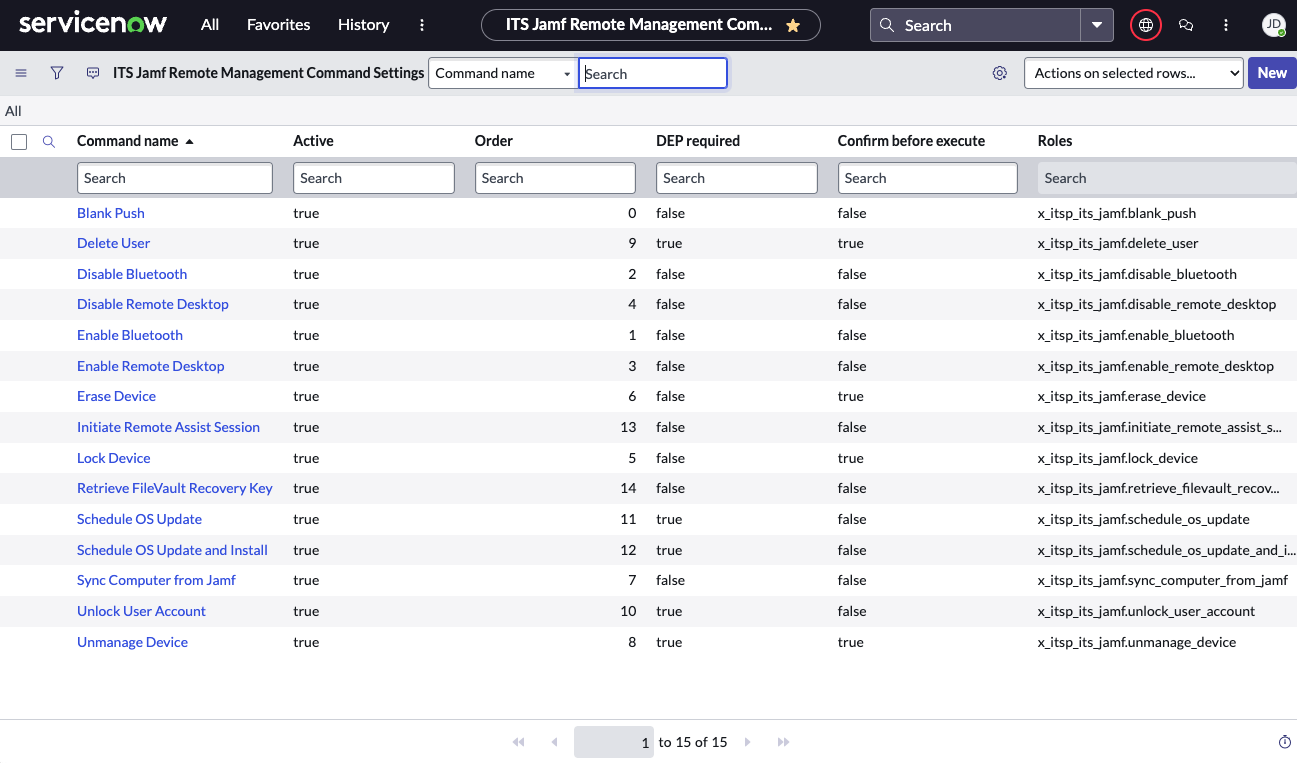1297x763 pixels.
Task: Toggle column search row magnifier icon
Action: click(x=48, y=142)
